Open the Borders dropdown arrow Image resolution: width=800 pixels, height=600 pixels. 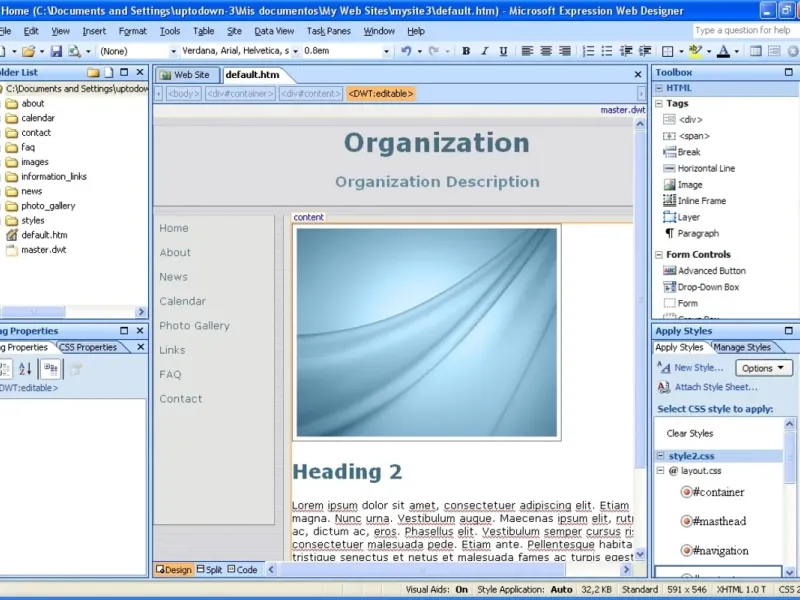point(681,52)
